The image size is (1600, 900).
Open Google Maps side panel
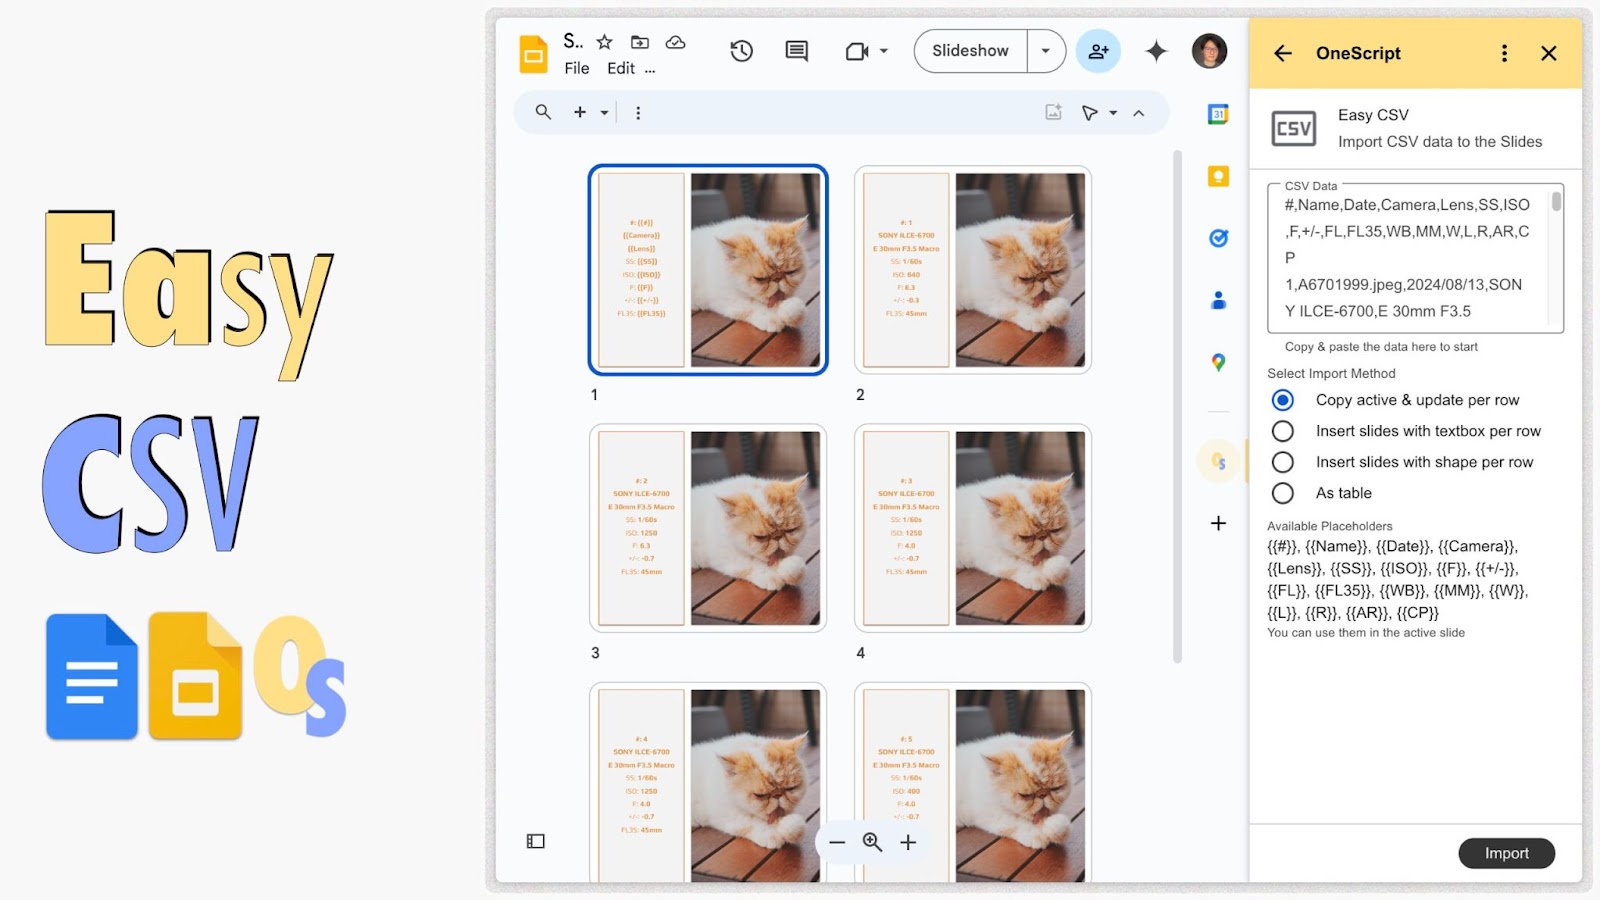[1218, 362]
